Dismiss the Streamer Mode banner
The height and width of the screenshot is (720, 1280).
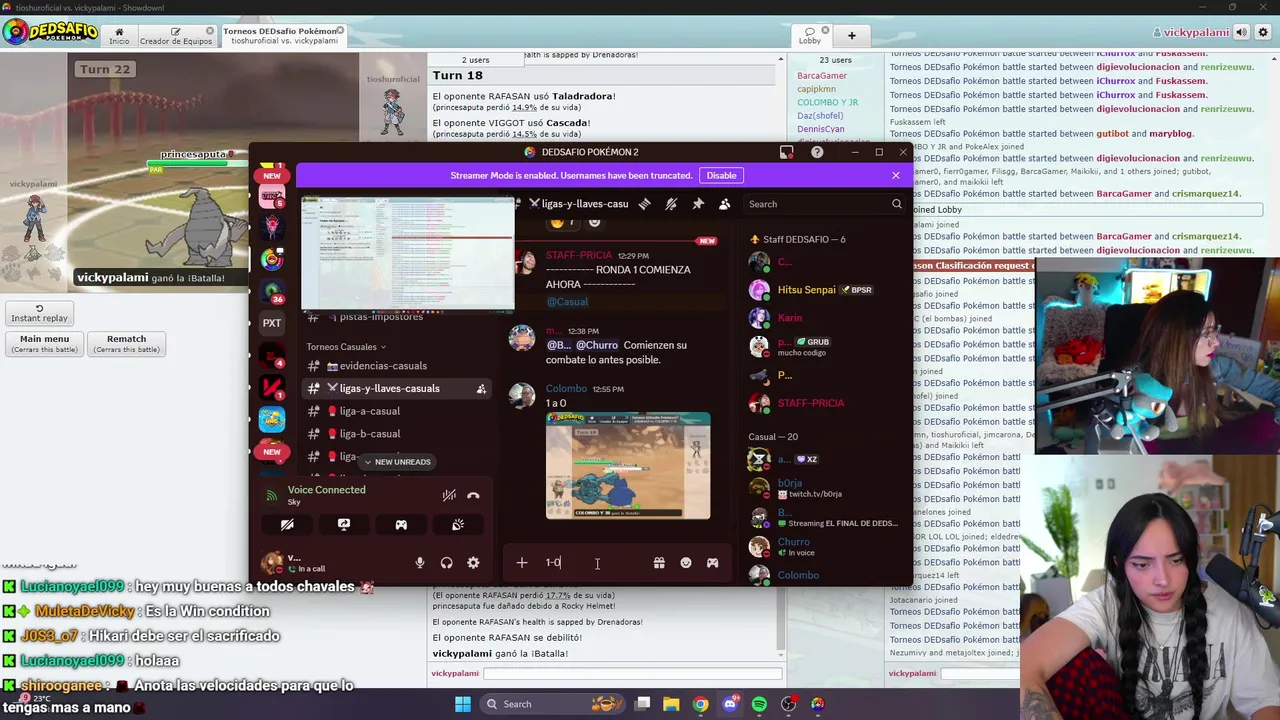click(895, 175)
